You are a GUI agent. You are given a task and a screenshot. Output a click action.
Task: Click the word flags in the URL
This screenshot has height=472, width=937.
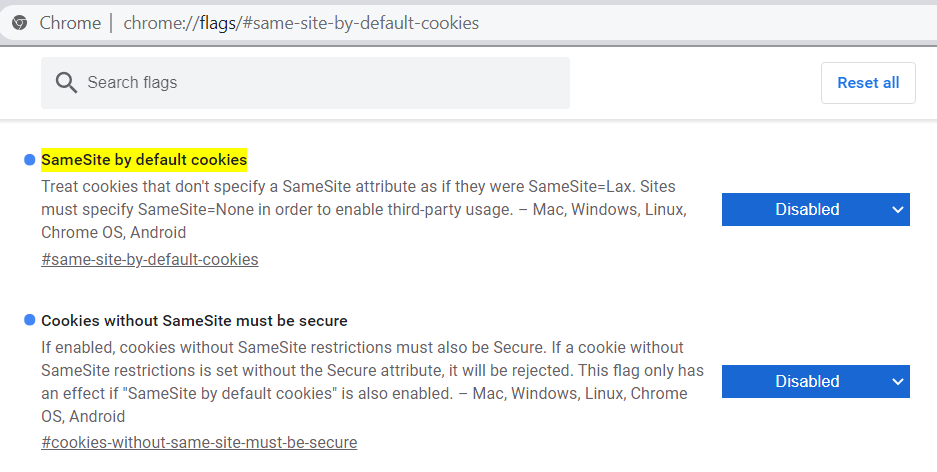click(x=215, y=23)
